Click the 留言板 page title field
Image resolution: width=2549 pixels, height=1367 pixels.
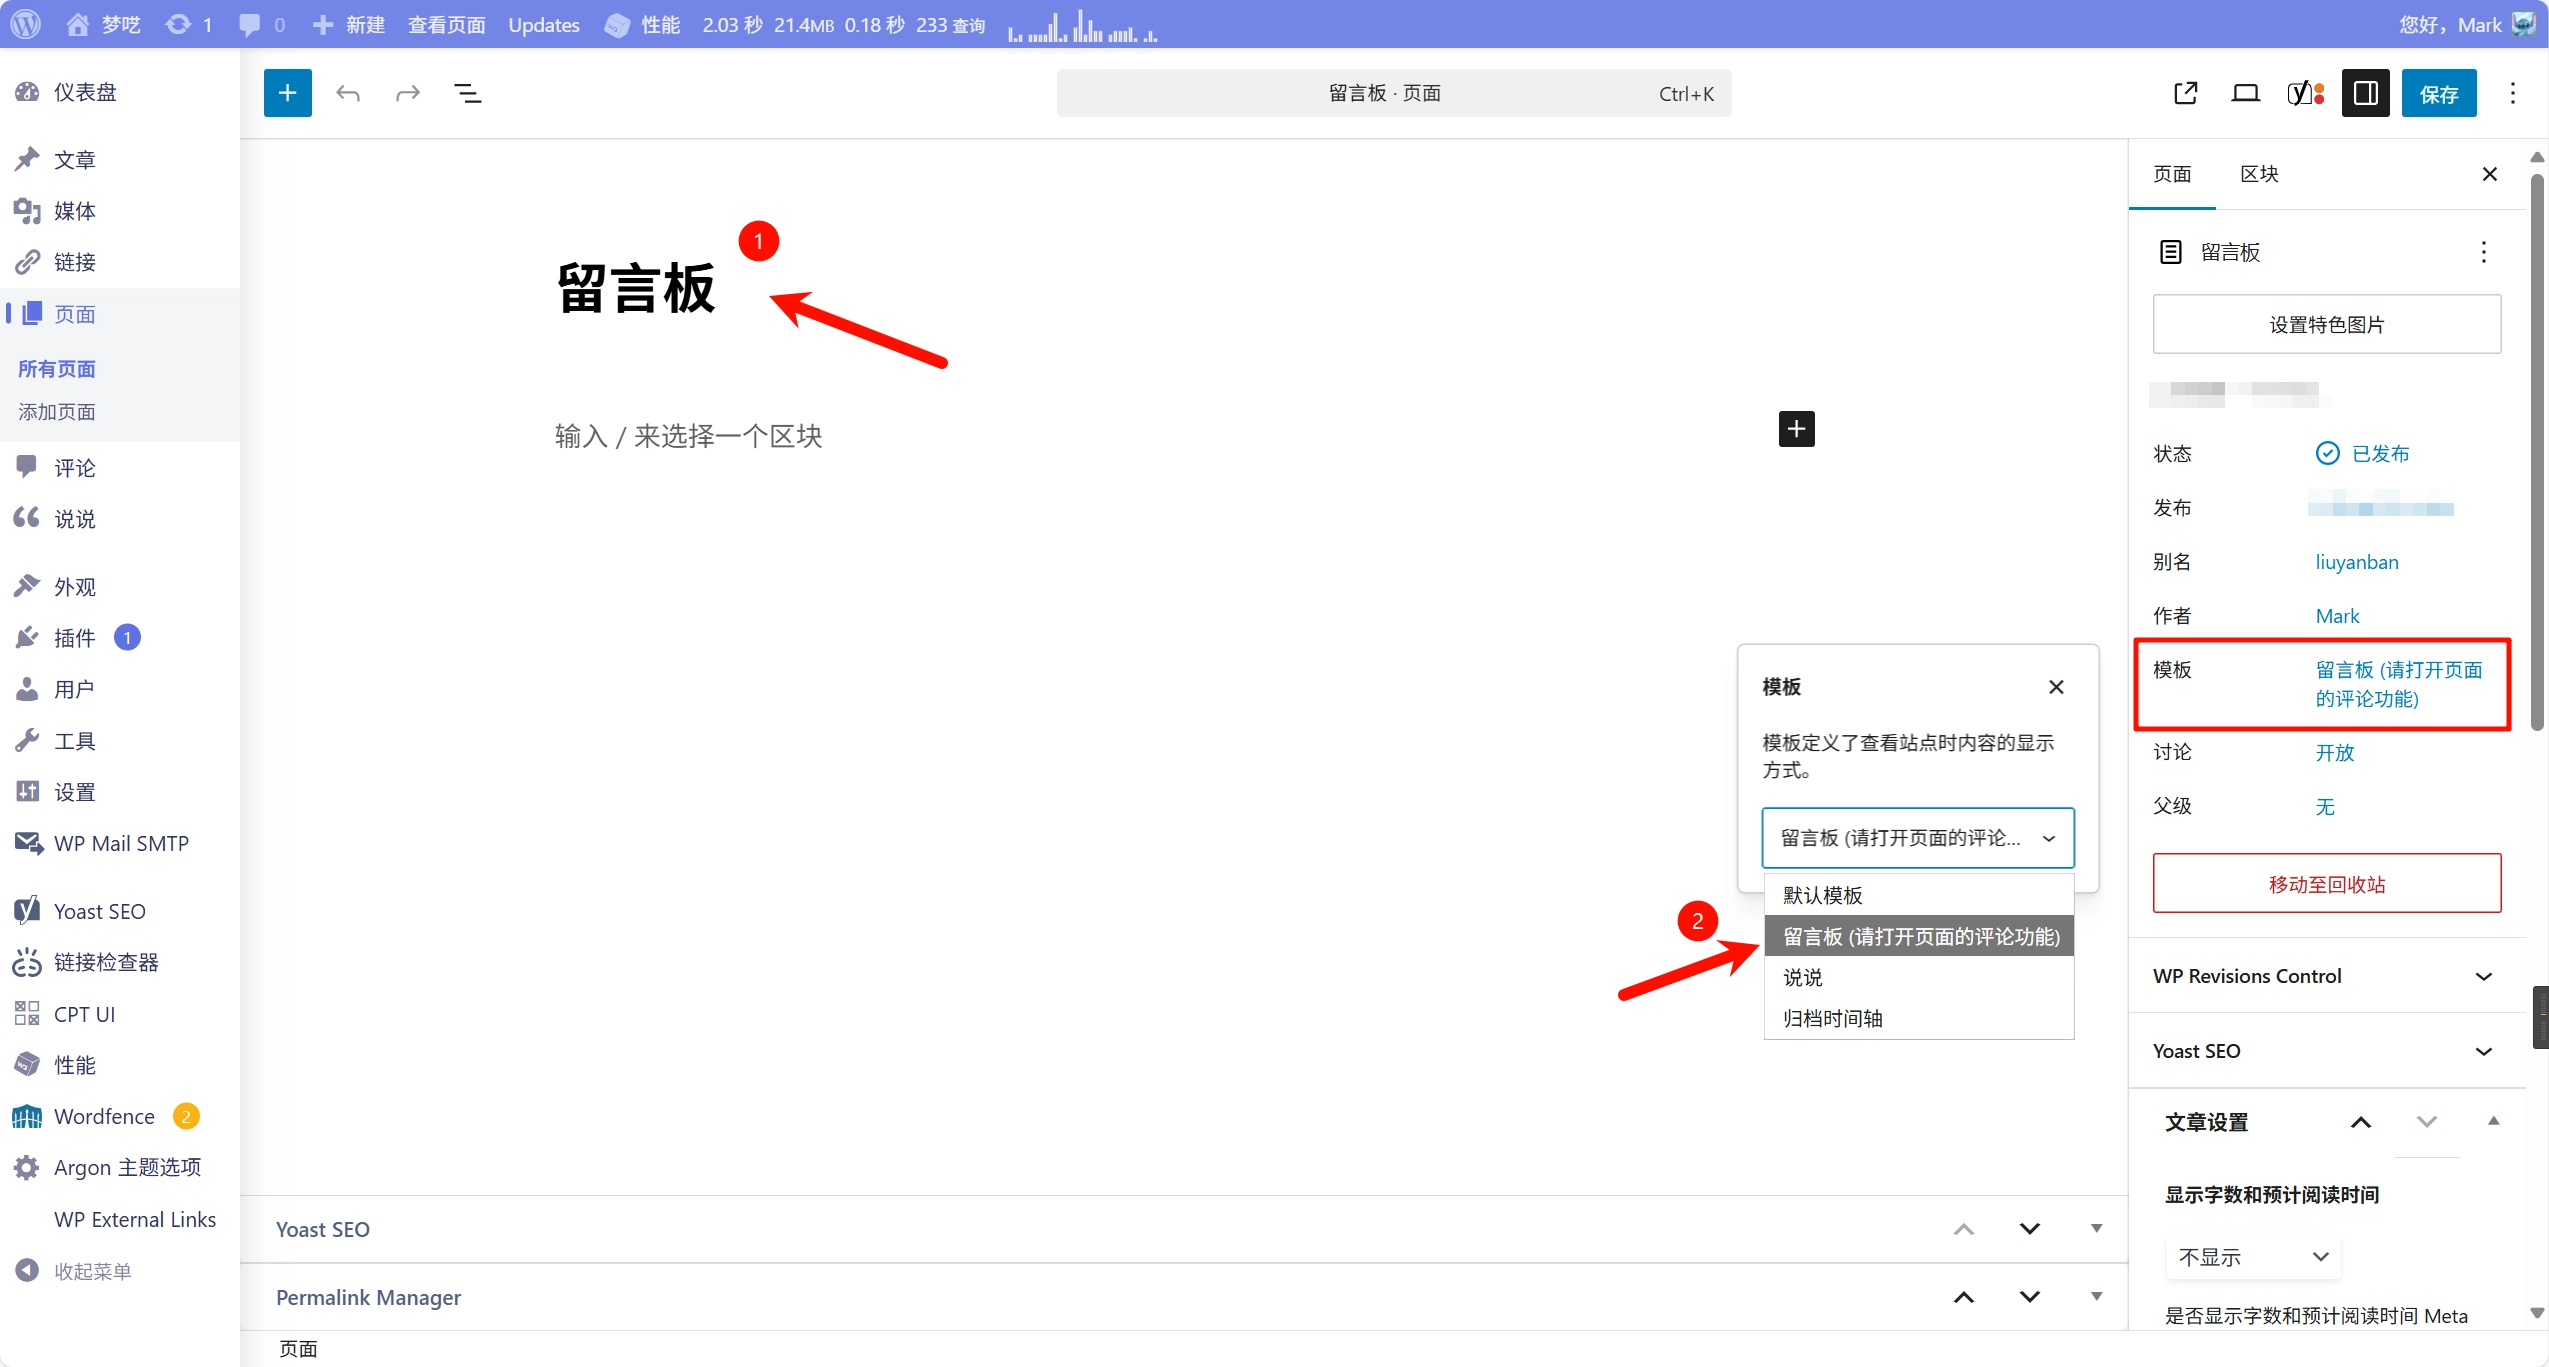pyautogui.click(x=636, y=289)
